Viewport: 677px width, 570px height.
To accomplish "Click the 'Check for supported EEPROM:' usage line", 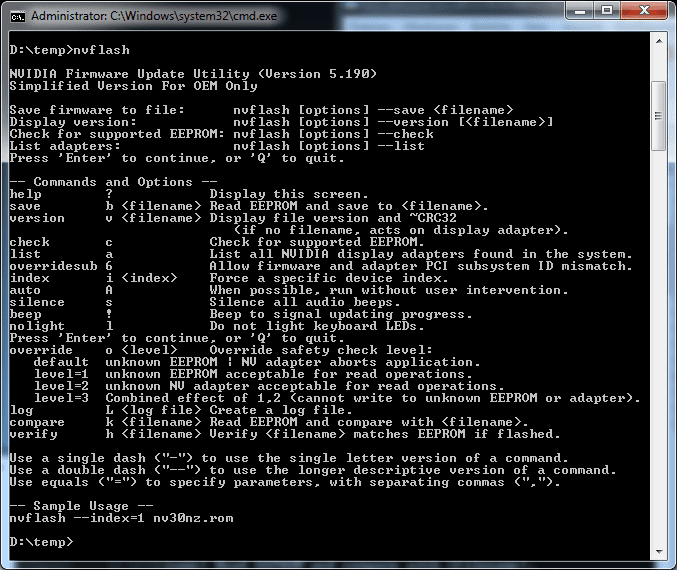I will 221,134.
